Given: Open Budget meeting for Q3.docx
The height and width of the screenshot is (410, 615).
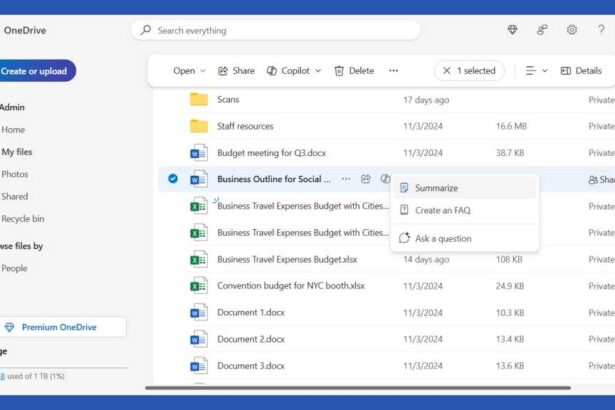Looking at the screenshot, I should tap(271, 153).
